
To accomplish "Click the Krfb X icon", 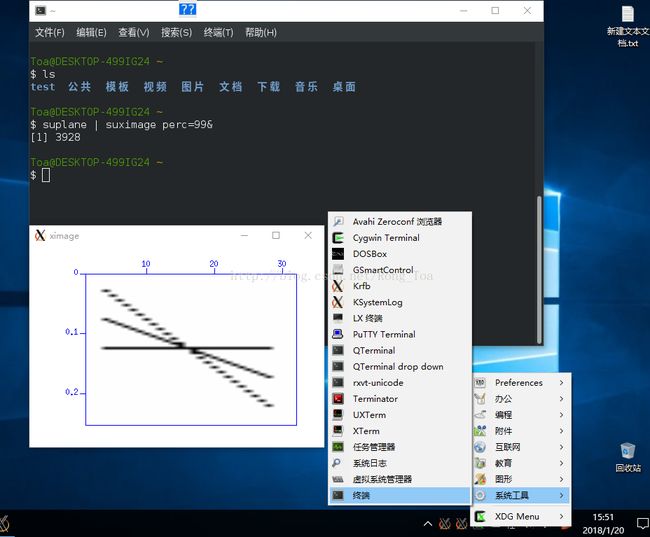I will 338,286.
